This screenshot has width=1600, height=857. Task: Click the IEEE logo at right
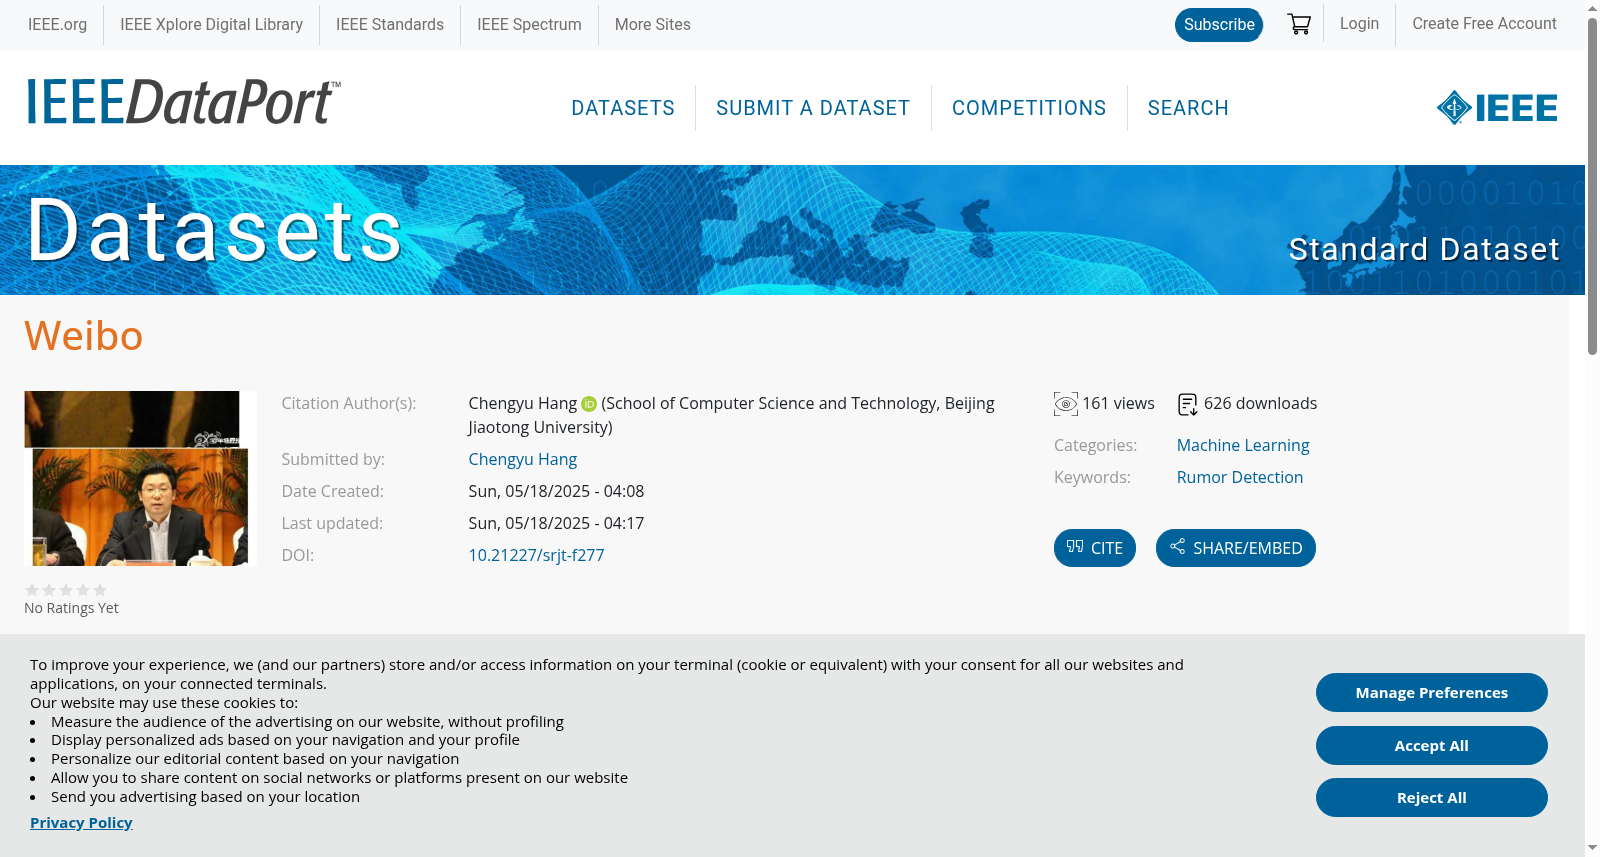pyautogui.click(x=1497, y=108)
